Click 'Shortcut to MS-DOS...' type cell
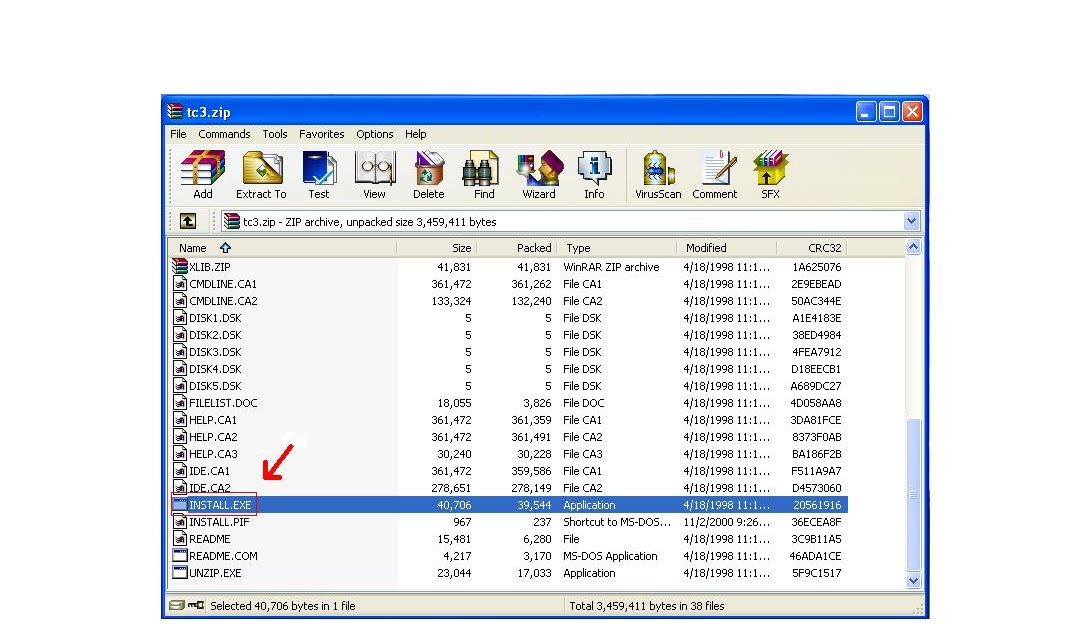This screenshot has height=630, width=1067. (x=617, y=522)
